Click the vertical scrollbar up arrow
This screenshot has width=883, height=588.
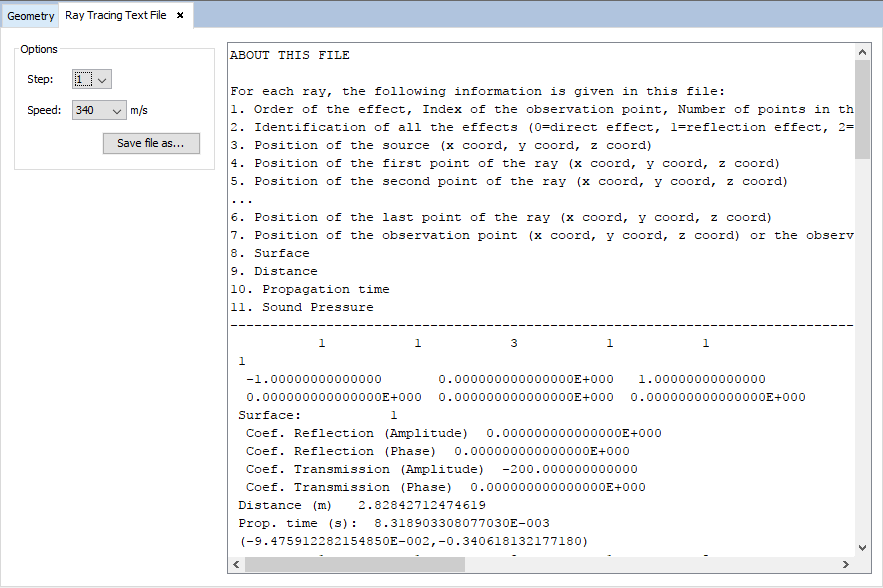coord(863,51)
